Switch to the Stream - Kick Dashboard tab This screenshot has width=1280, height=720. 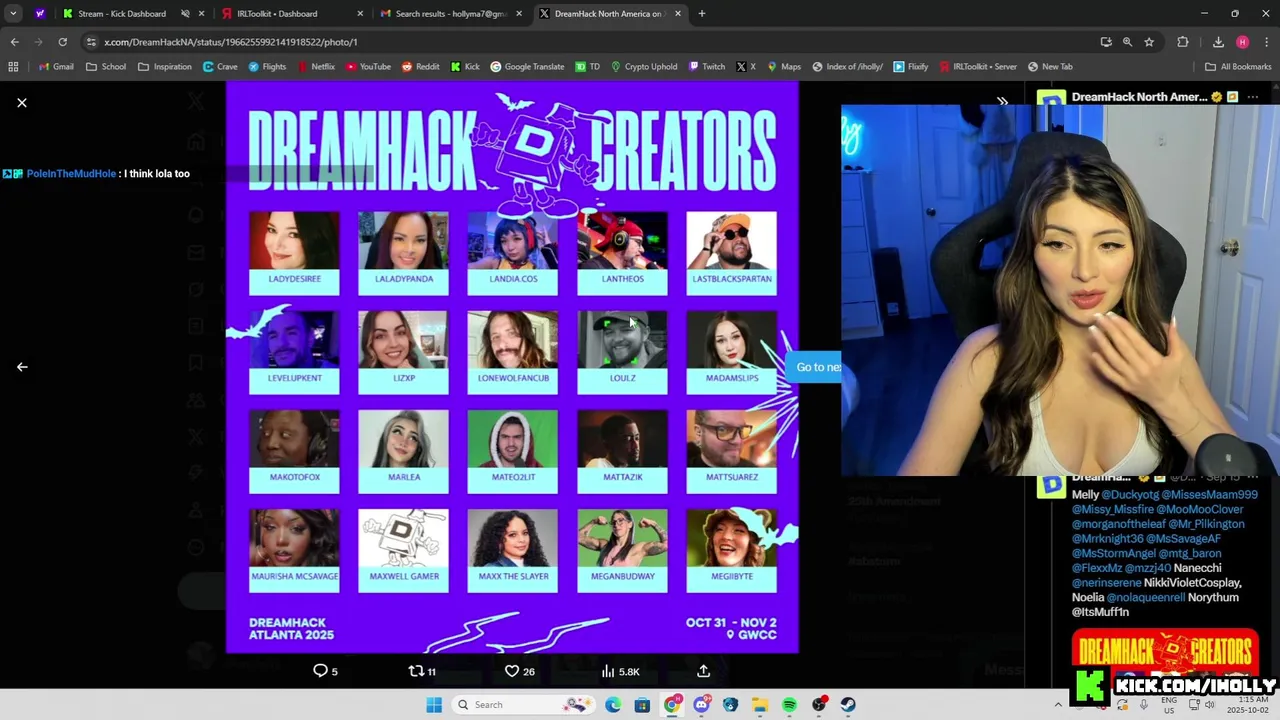click(x=121, y=14)
